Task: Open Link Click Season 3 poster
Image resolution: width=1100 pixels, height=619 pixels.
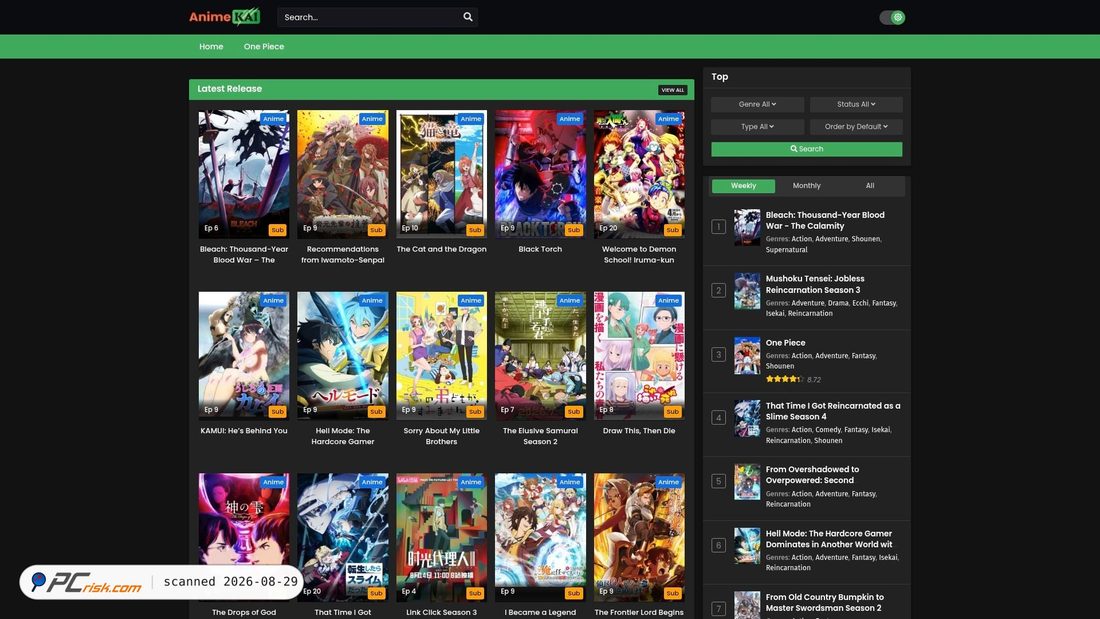Action: point(441,537)
